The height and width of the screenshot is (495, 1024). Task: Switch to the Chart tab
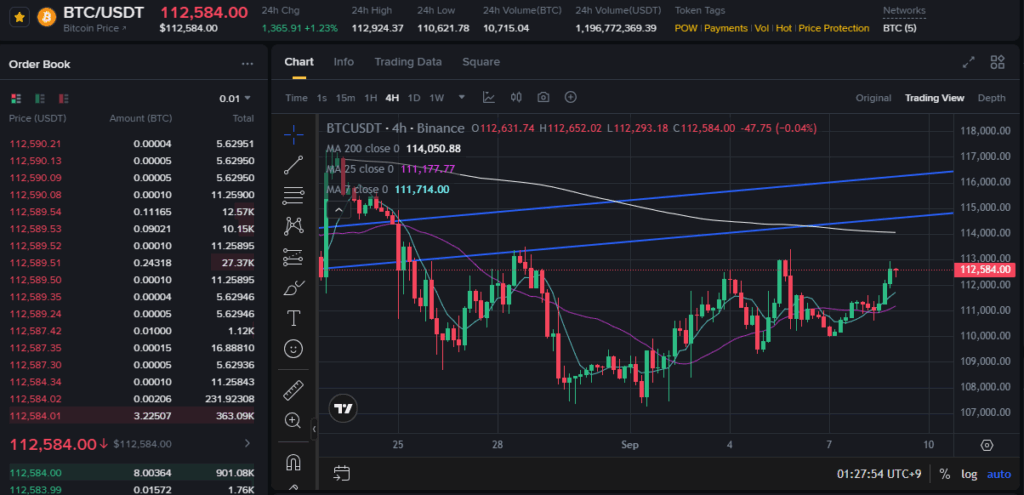click(x=299, y=62)
